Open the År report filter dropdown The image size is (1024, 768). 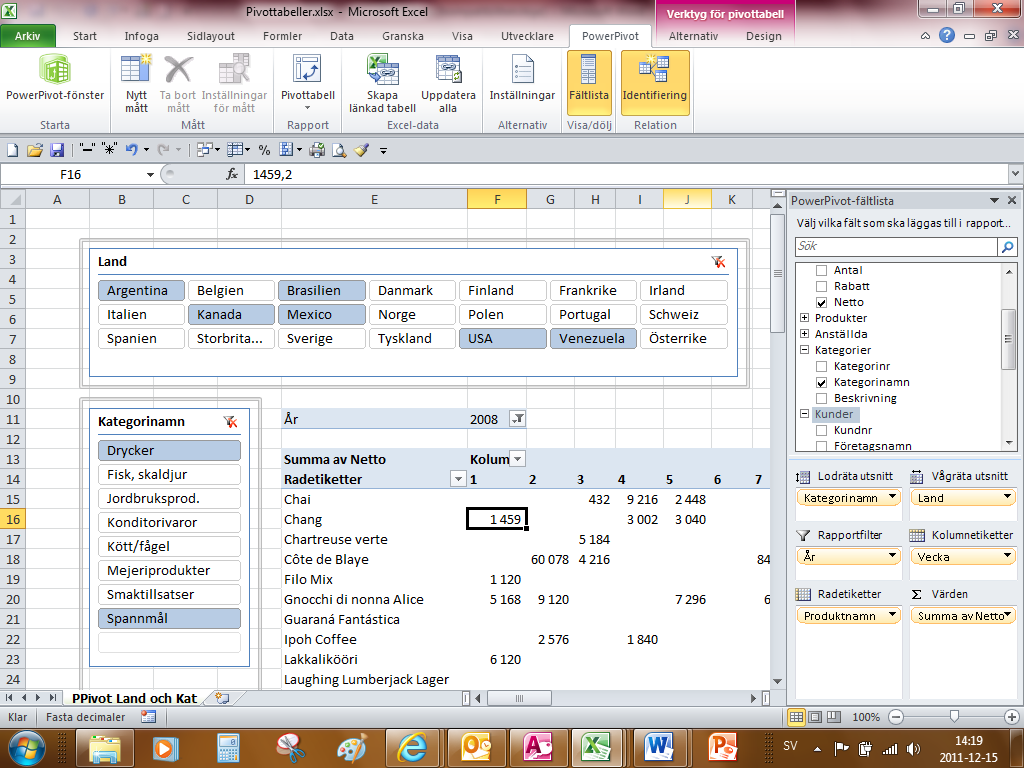click(x=517, y=419)
